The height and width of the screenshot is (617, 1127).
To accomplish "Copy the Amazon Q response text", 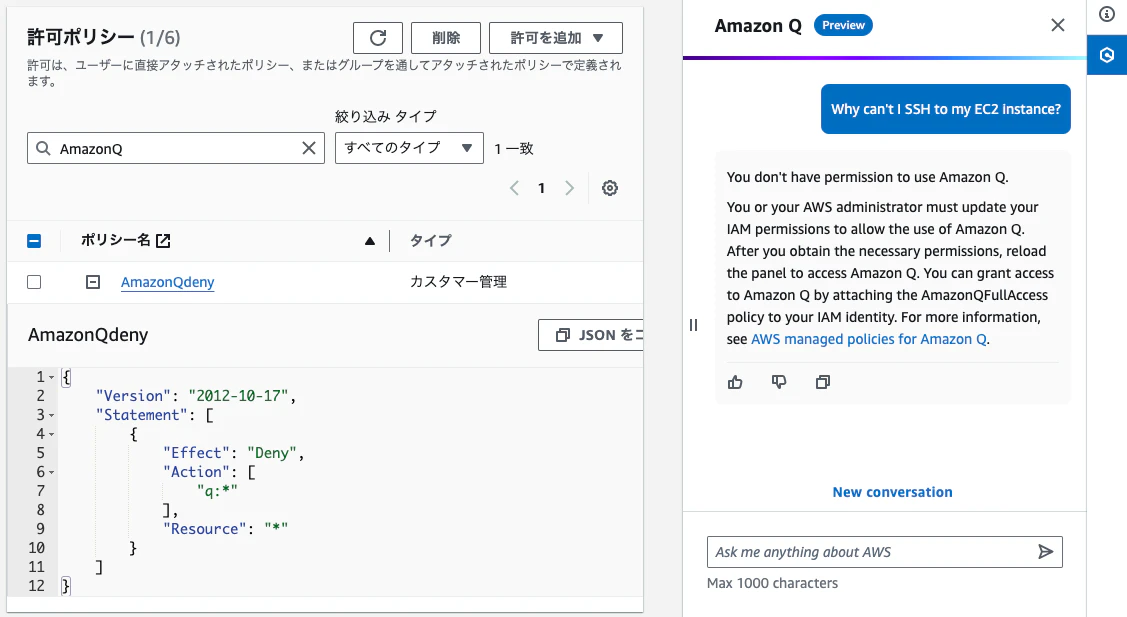I will (x=822, y=382).
